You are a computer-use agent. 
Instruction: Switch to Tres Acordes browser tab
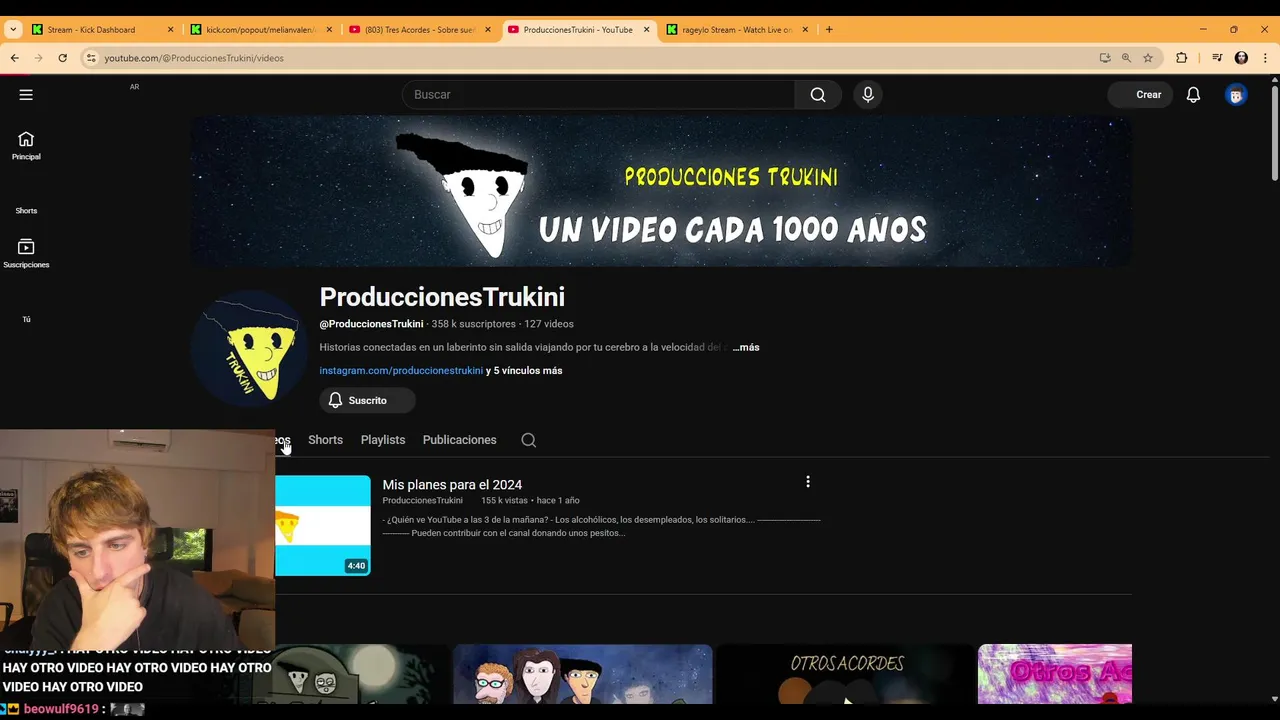tap(420, 30)
